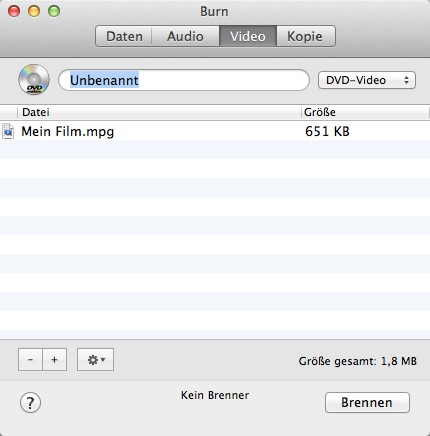The width and height of the screenshot is (430, 436).
Task: Select the Video tab
Action: [248, 36]
